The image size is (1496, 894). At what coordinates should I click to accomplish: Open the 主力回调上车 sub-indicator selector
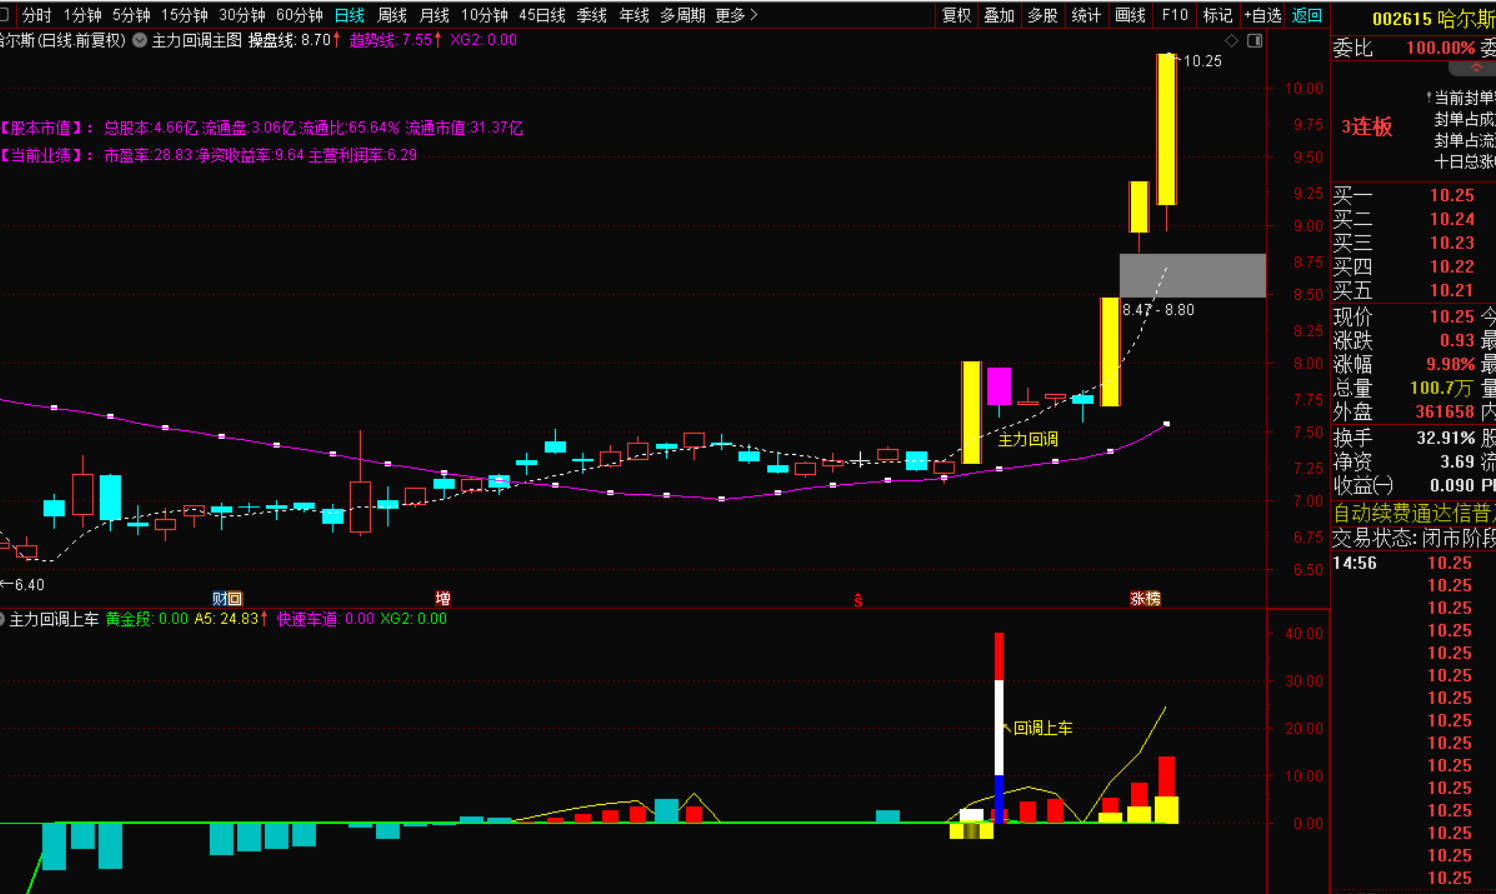[x=3, y=620]
